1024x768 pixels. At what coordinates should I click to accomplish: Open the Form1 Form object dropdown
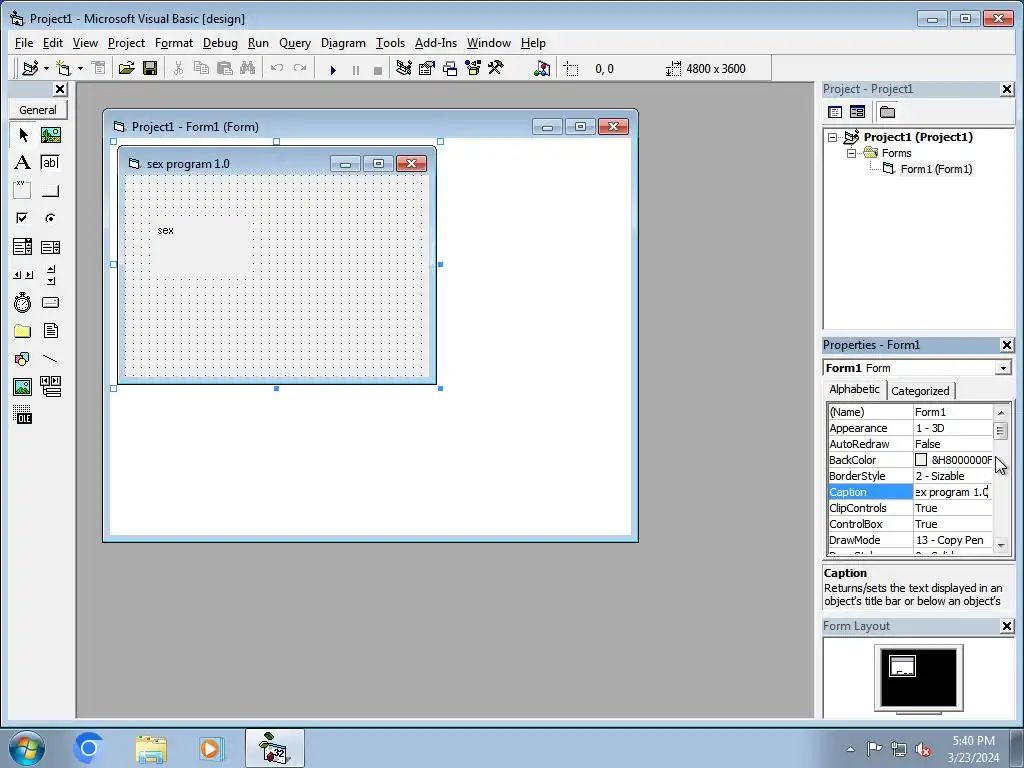coord(1003,368)
